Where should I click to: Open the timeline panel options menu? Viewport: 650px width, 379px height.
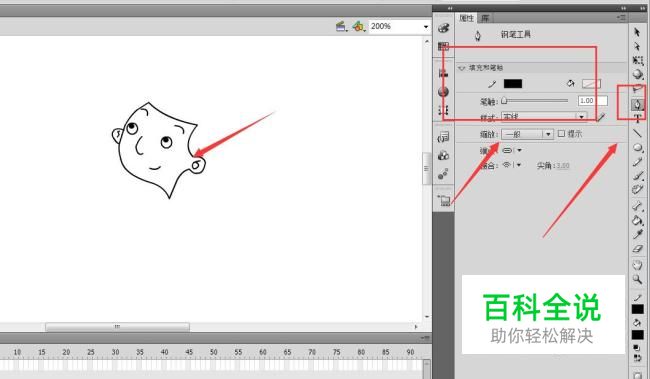coord(425,338)
